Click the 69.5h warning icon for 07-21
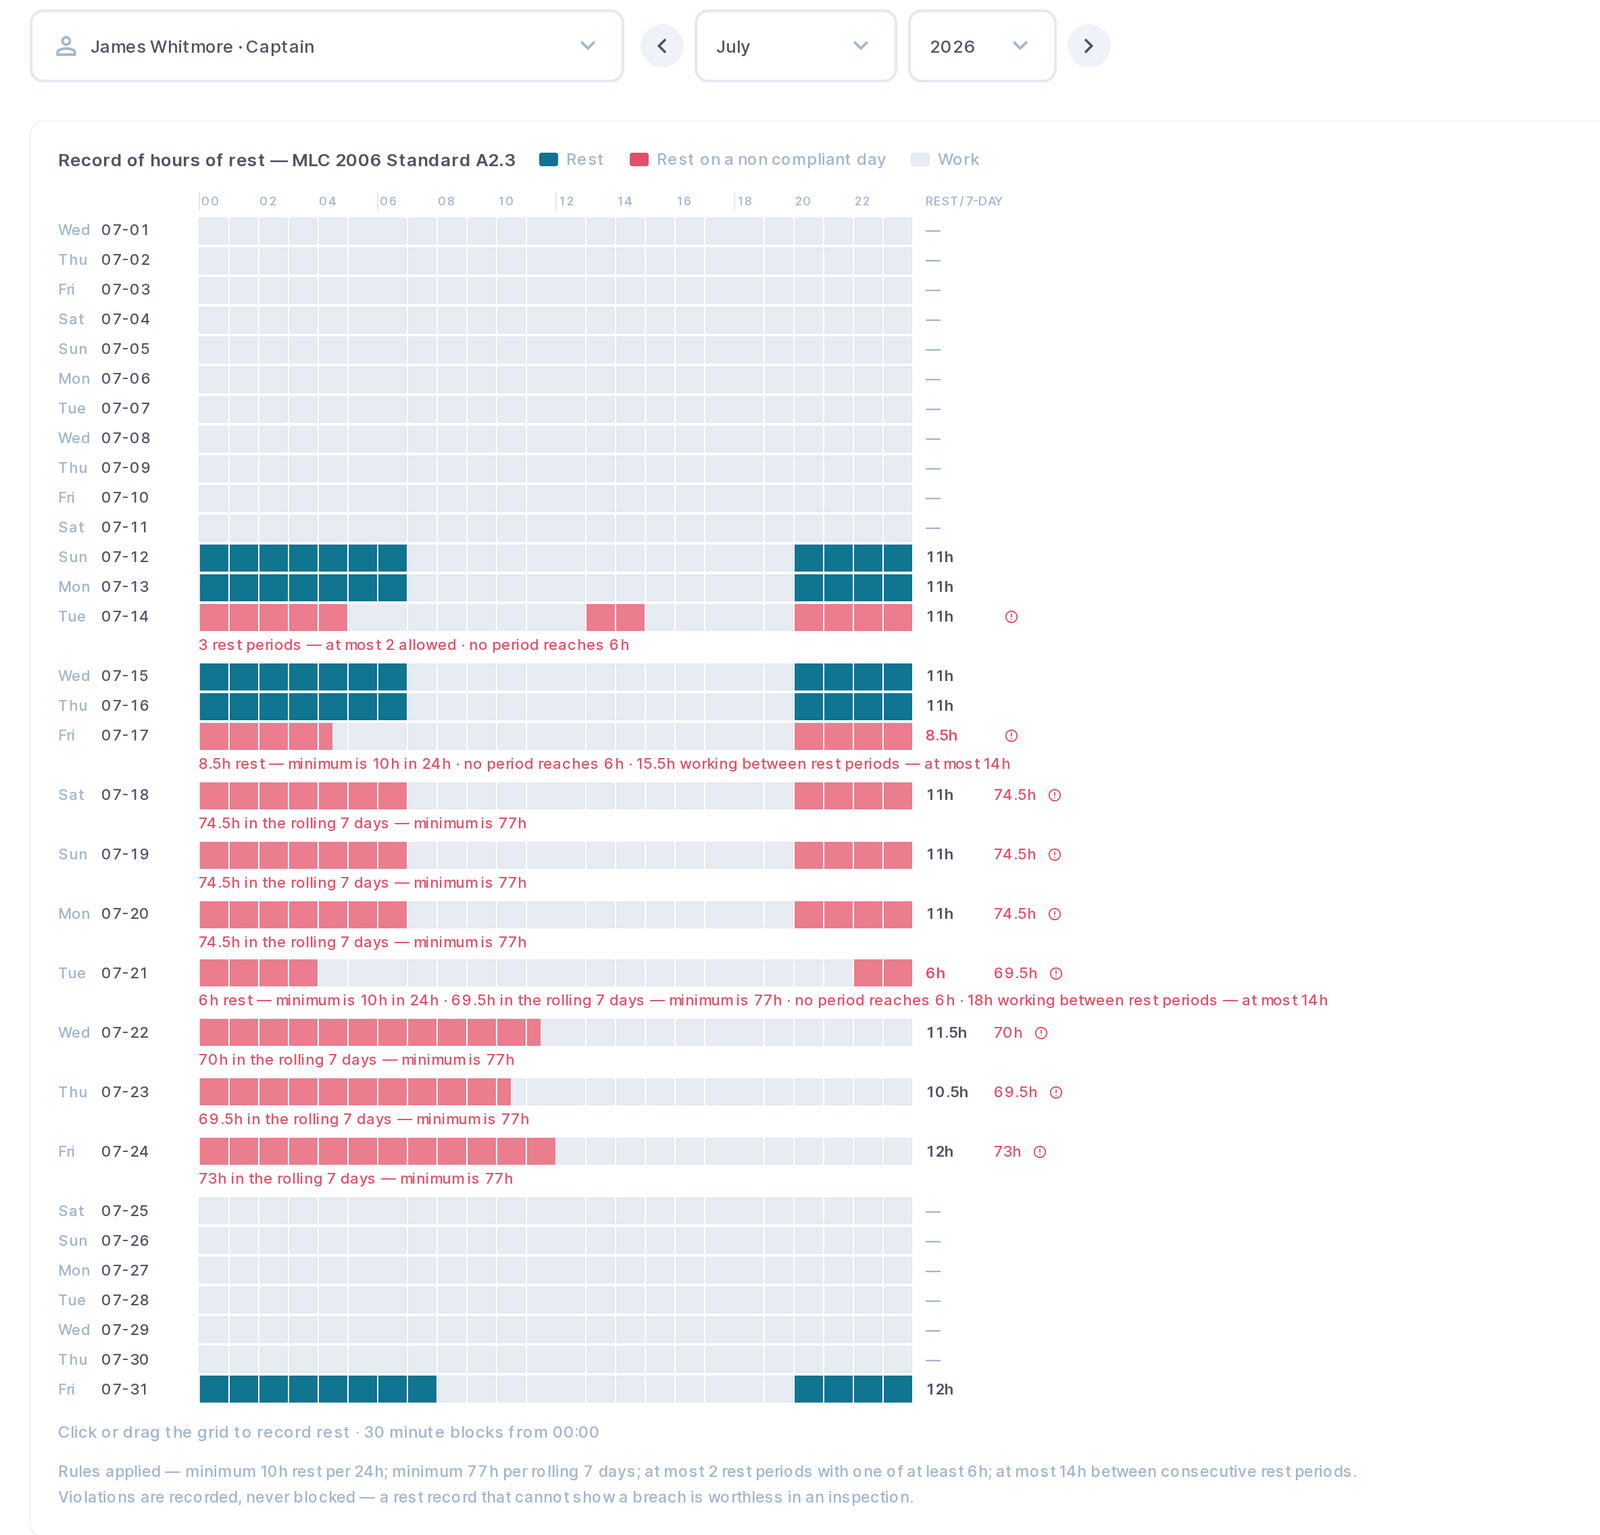 [x=1056, y=973]
